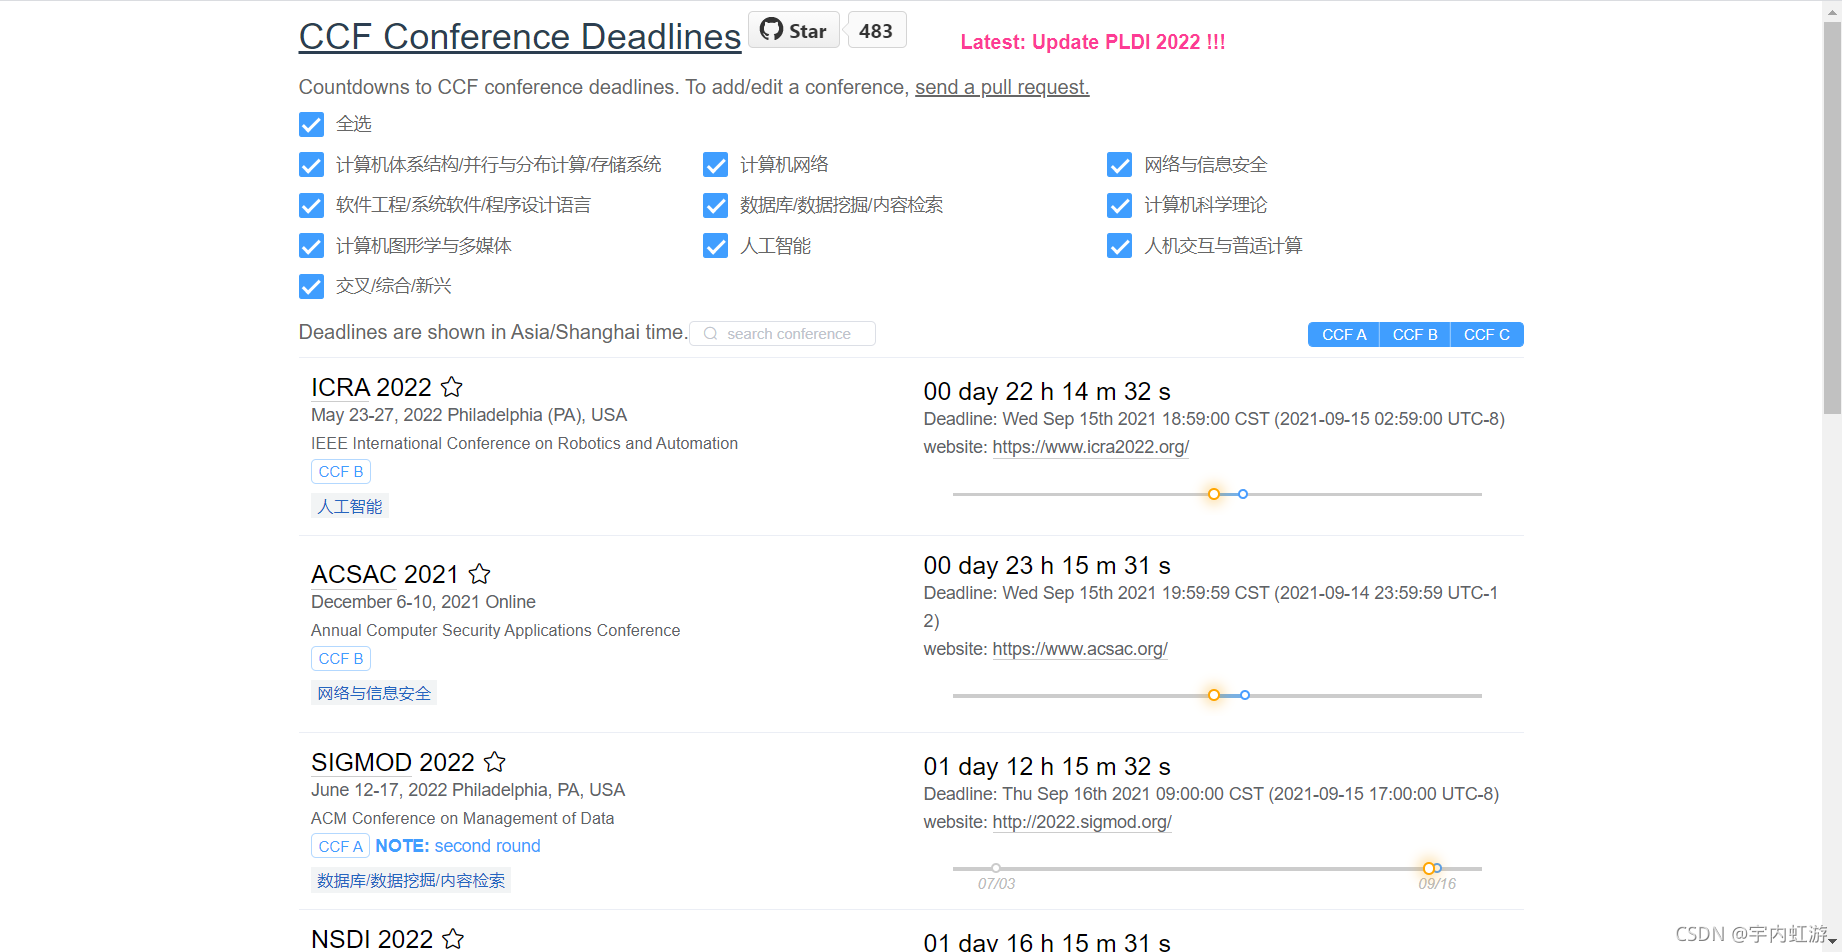This screenshot has width=1842, height=952.
Task: Star SIGMOD 2022 as favorite
Action: click(495, 761)
